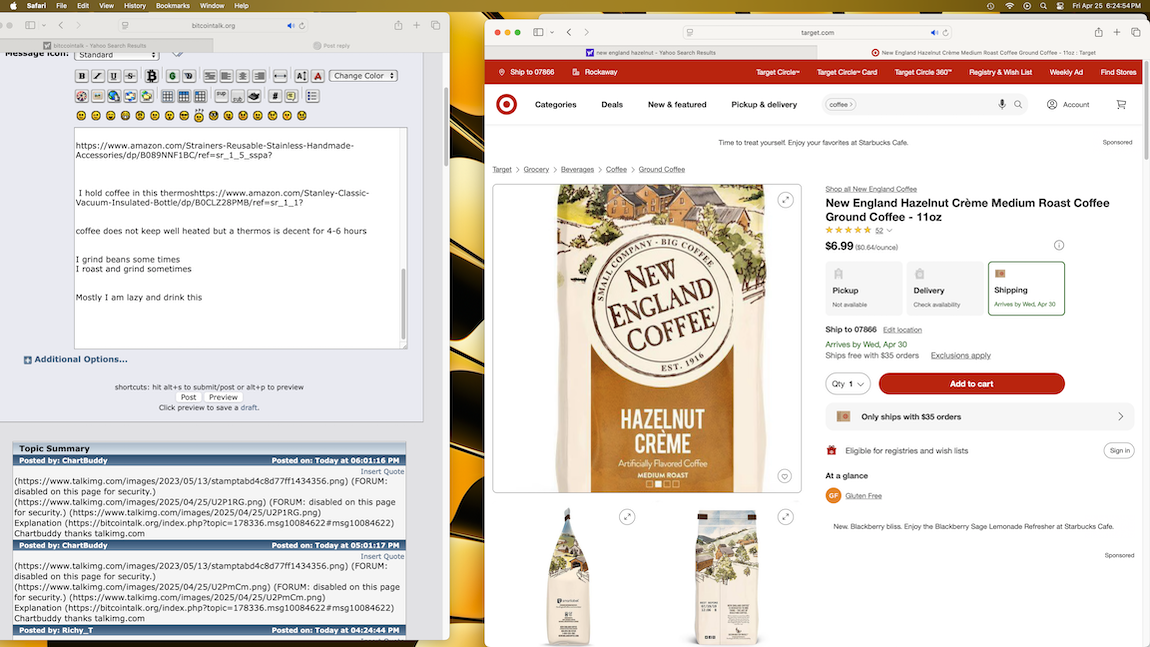Open Edit location link
This screenshot has height=647, width=1150.
coord(902,330)
